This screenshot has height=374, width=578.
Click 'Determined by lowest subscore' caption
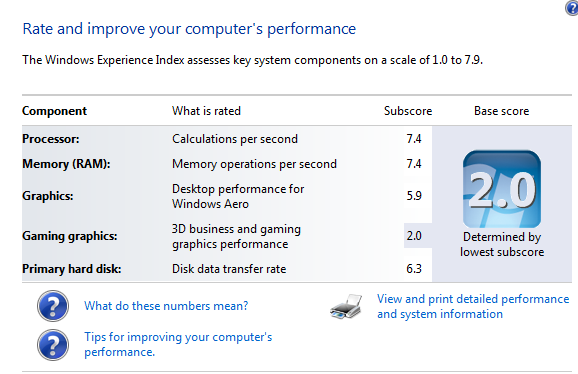pos(502,244)
